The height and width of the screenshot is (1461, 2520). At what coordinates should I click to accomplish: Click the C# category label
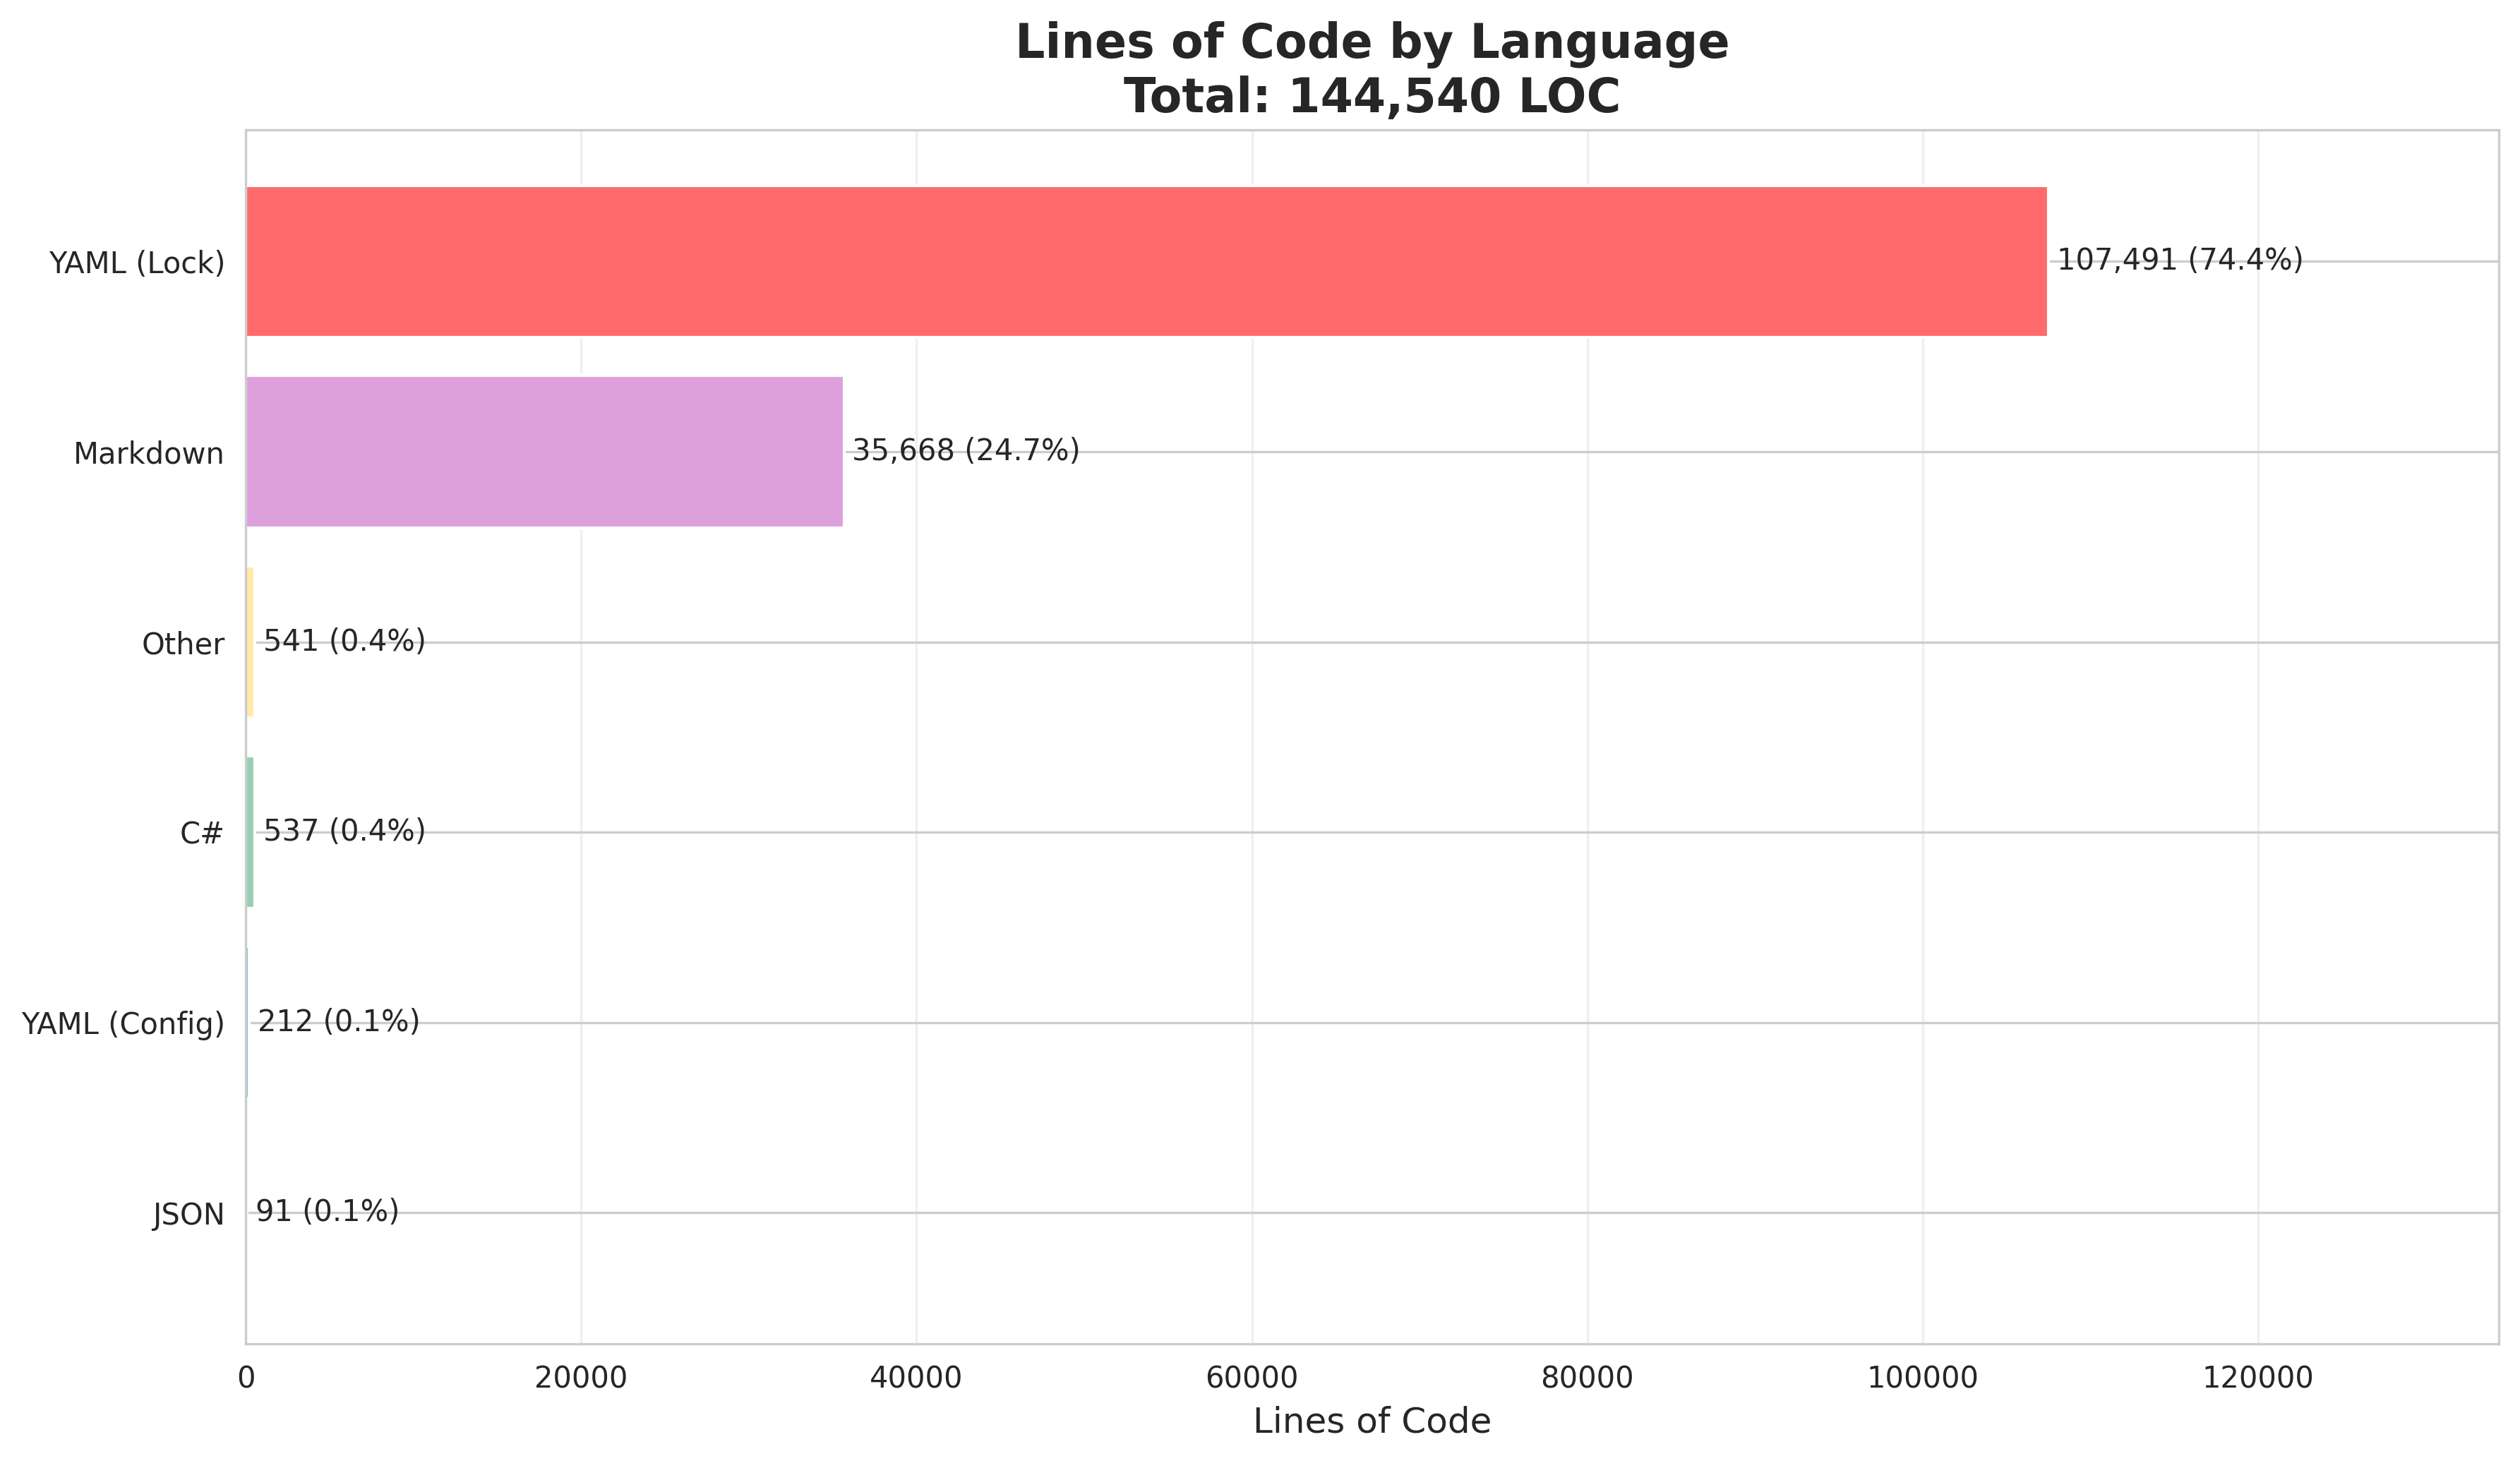point(201,834)
